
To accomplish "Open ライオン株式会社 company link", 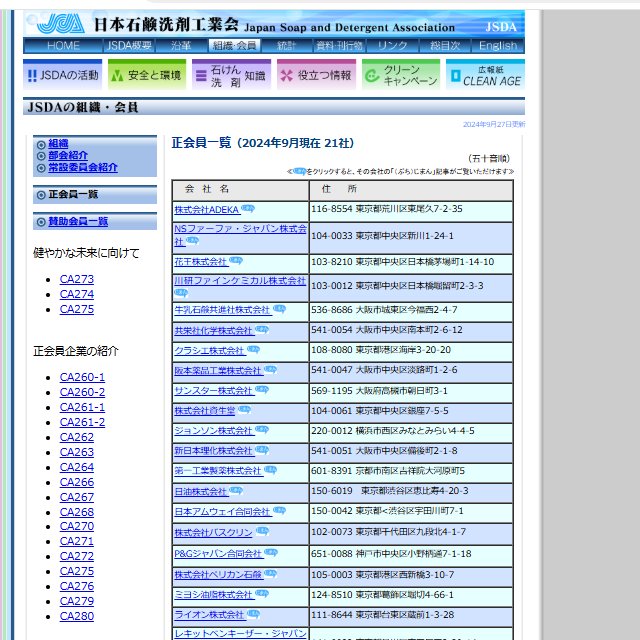I will (x=209, y=615).
